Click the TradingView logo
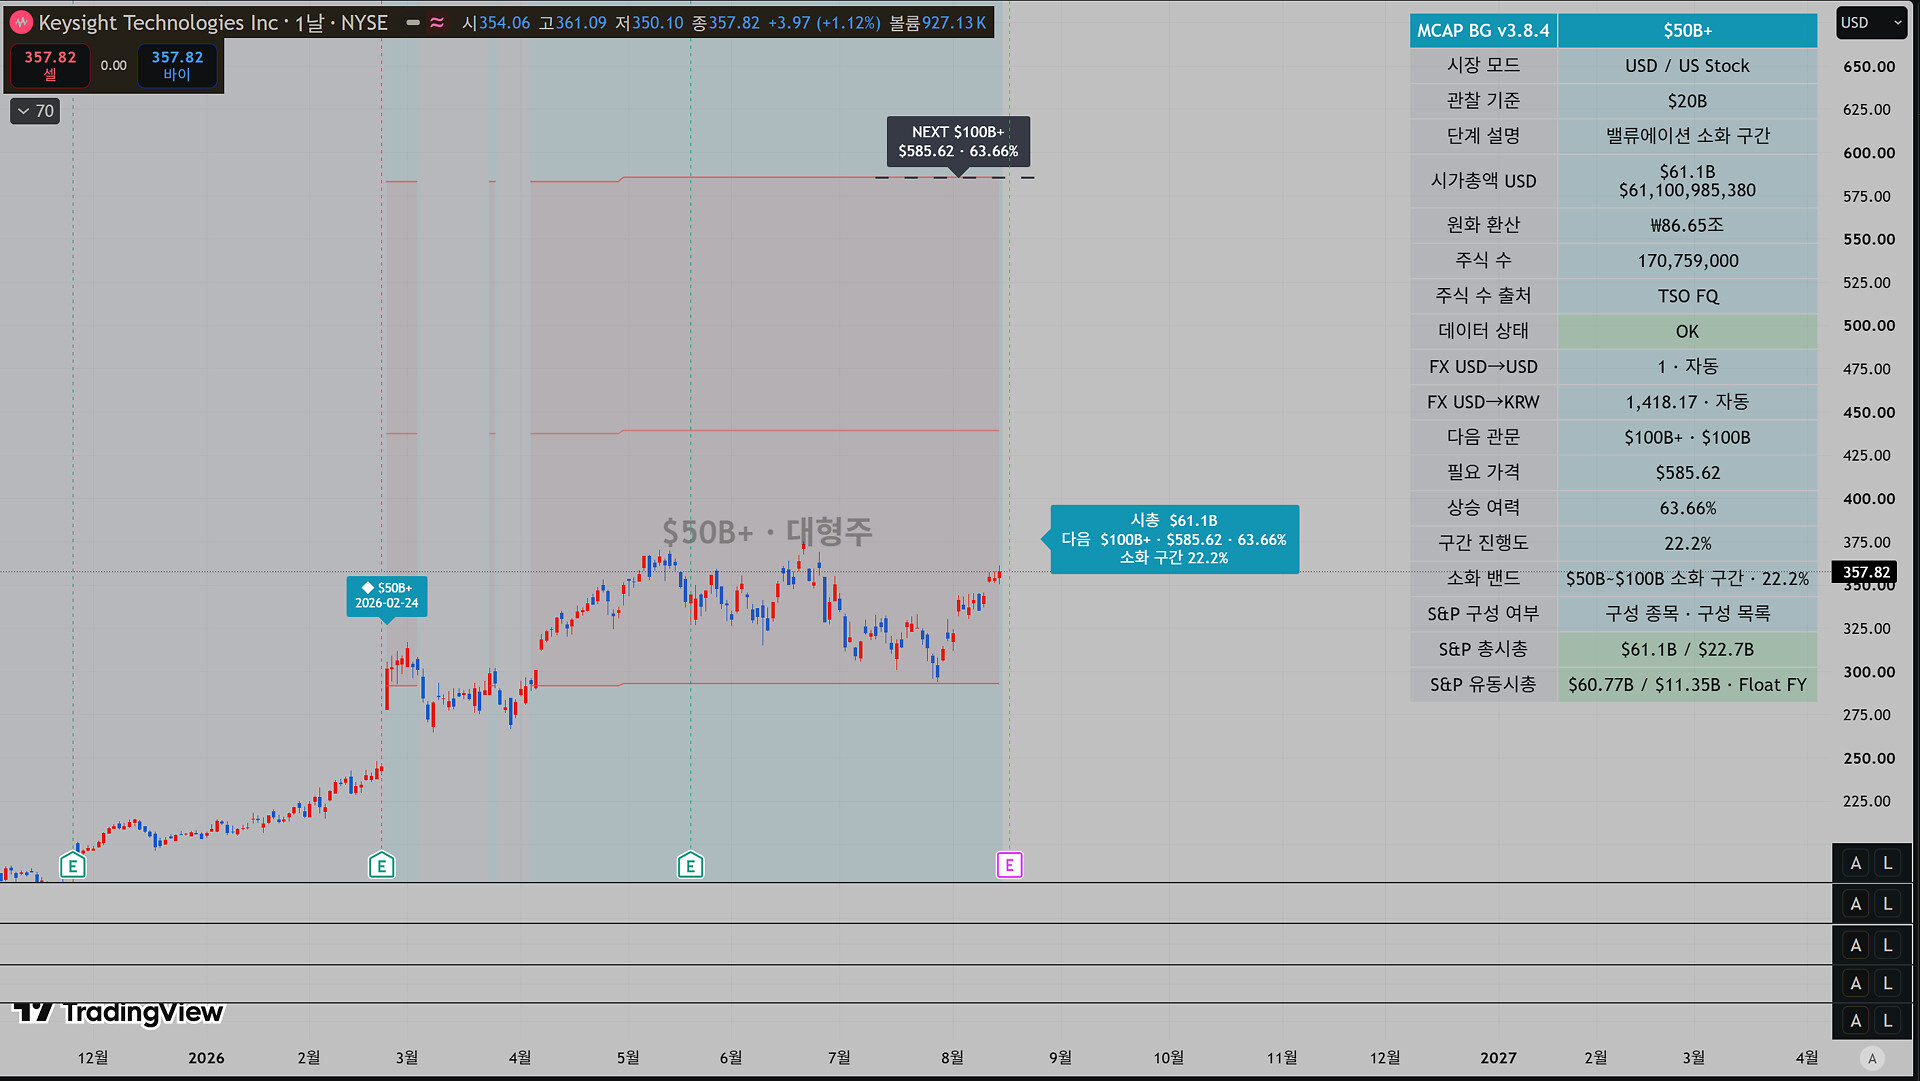Screen dimensions: 1920x1081 (118, 1013)
